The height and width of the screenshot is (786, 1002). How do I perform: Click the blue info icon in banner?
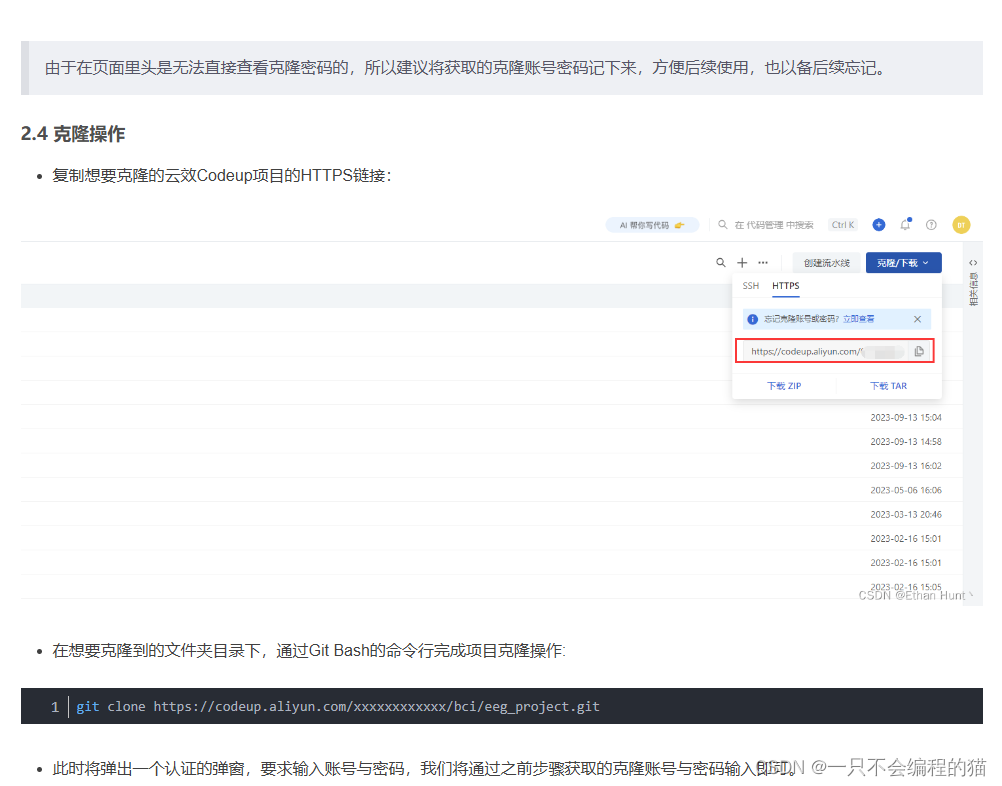753,319
